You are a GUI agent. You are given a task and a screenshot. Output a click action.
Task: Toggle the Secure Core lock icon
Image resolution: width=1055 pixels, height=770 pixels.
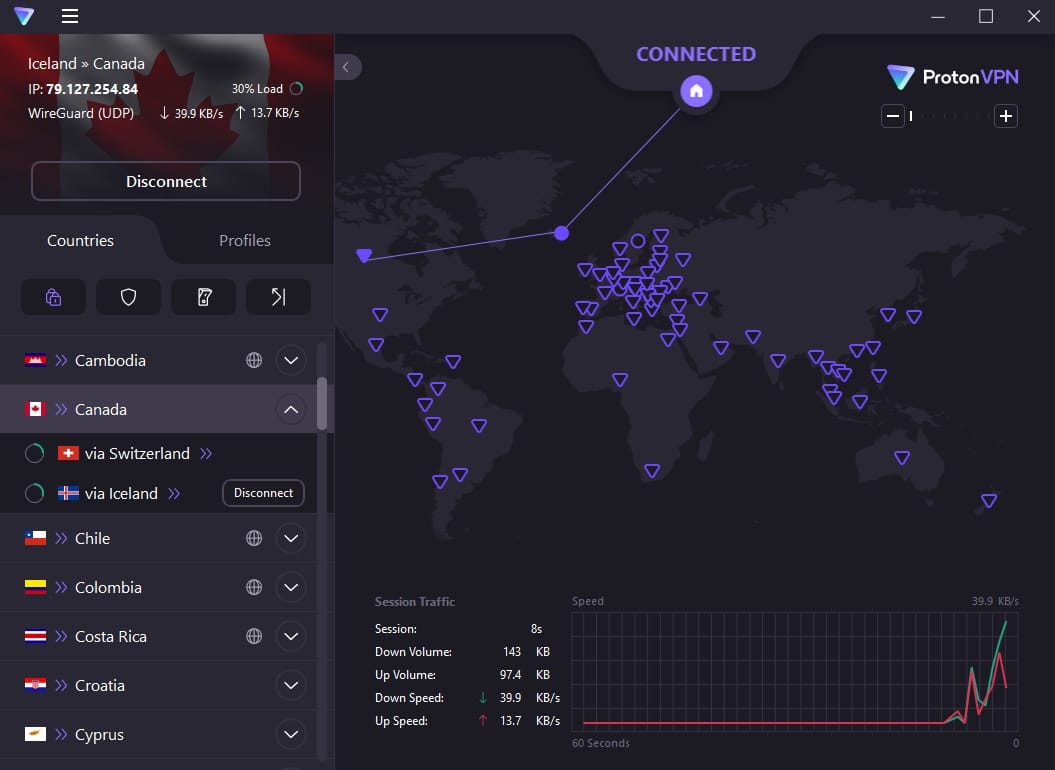(x=53, y=297)
